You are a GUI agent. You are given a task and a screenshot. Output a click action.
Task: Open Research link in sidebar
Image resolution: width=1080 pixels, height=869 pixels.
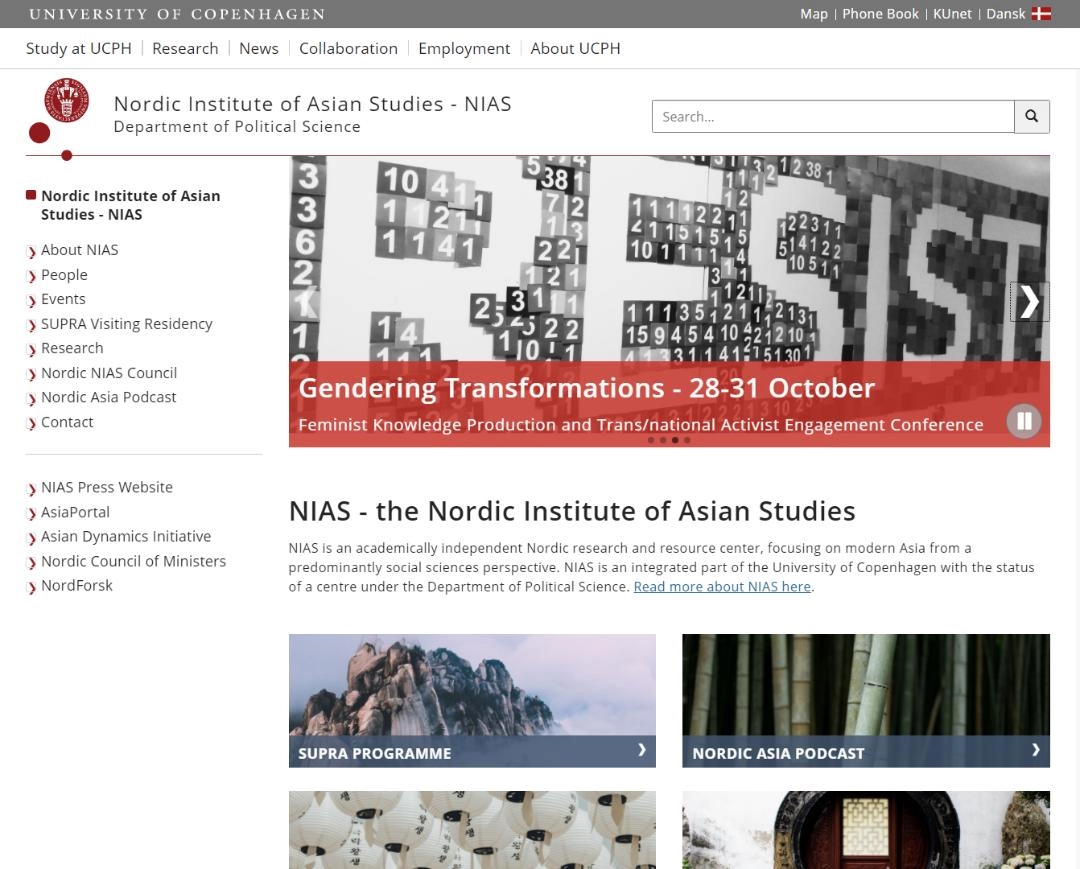[x=72, y=348]
